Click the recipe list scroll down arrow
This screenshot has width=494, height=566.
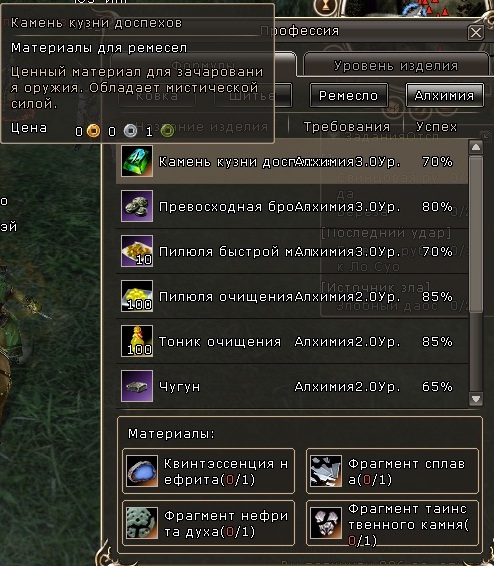pyautogui.click(x=476, y=399)
